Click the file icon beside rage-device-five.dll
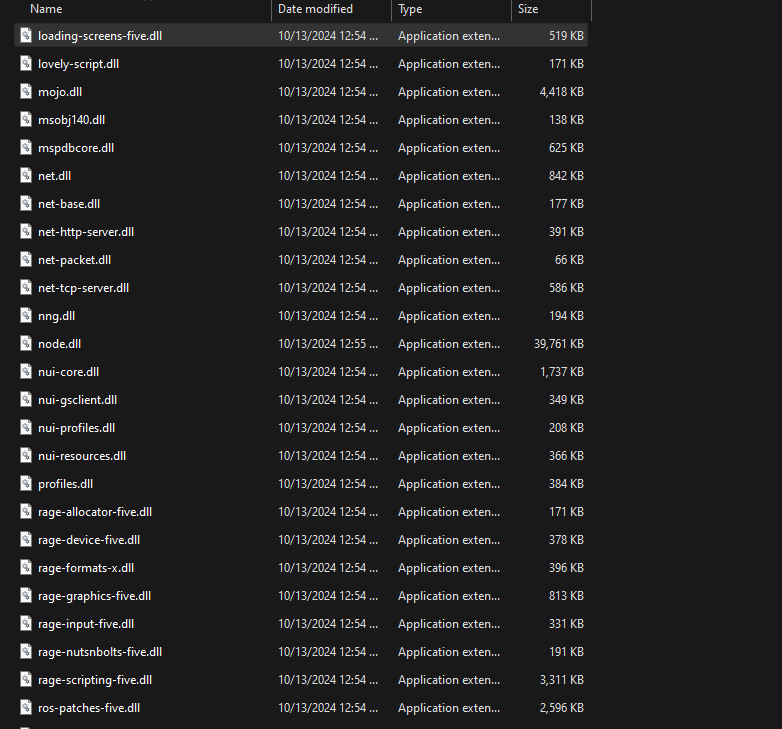Image resolution: width=782 pixels, height=729 pixels. (26, 539)
